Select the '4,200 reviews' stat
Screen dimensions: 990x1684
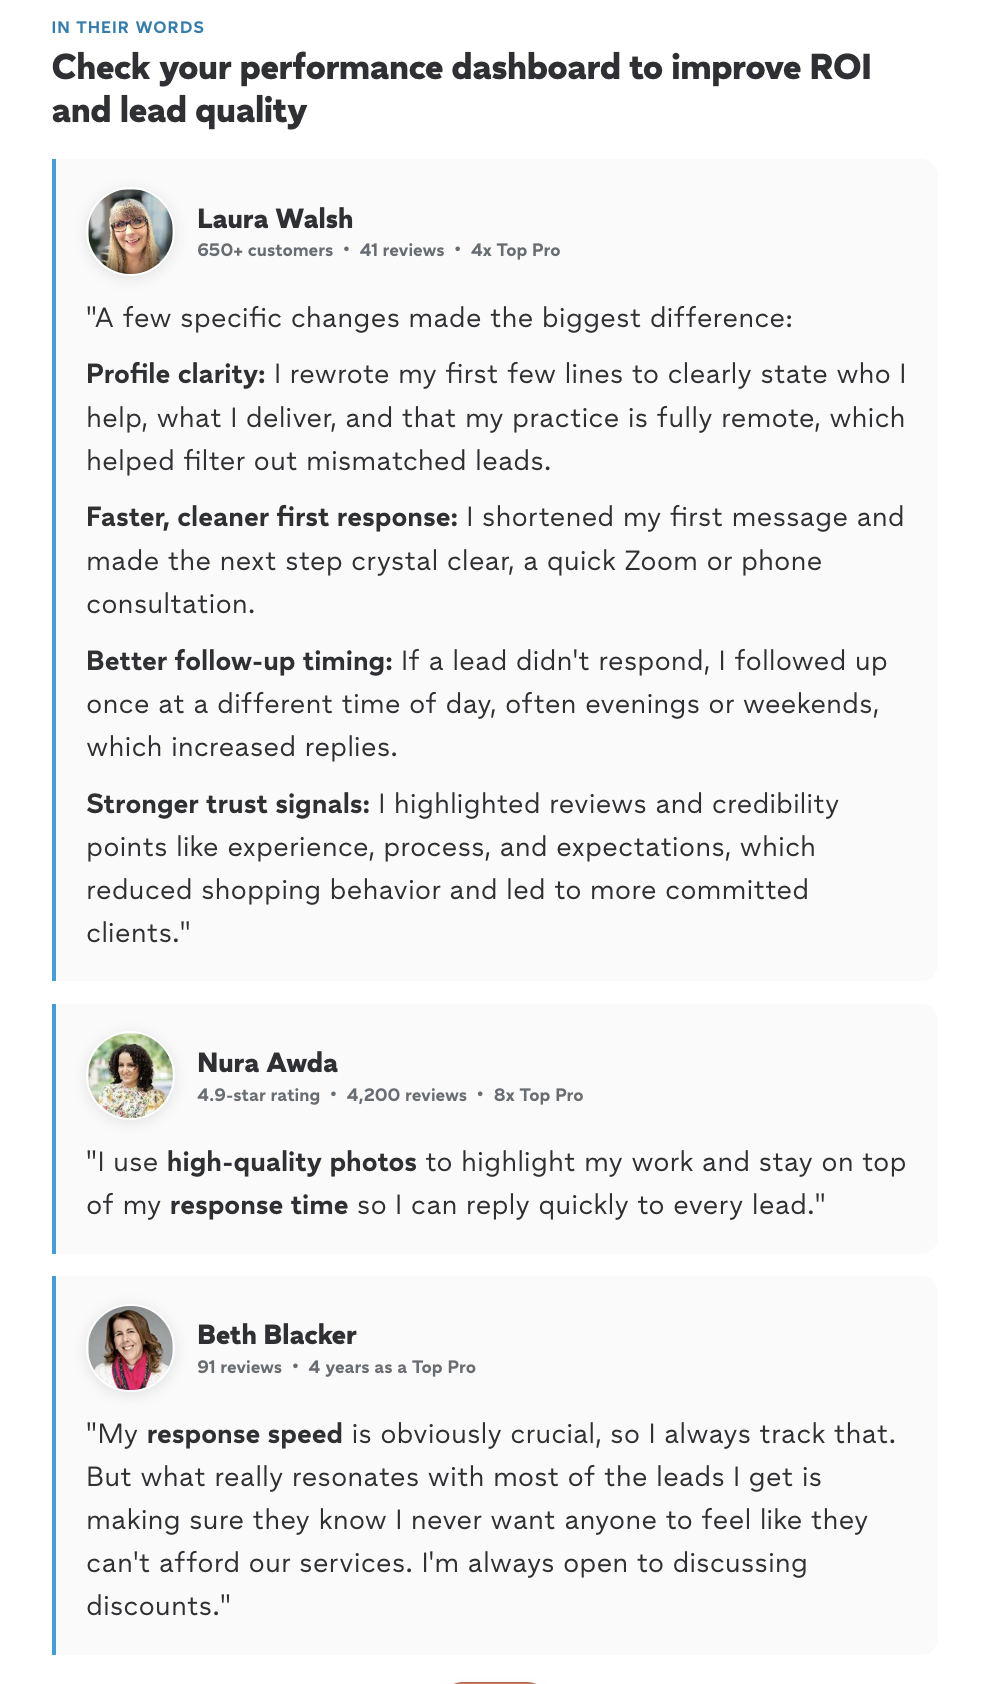pyautogui.click(x=407, y=1095)
